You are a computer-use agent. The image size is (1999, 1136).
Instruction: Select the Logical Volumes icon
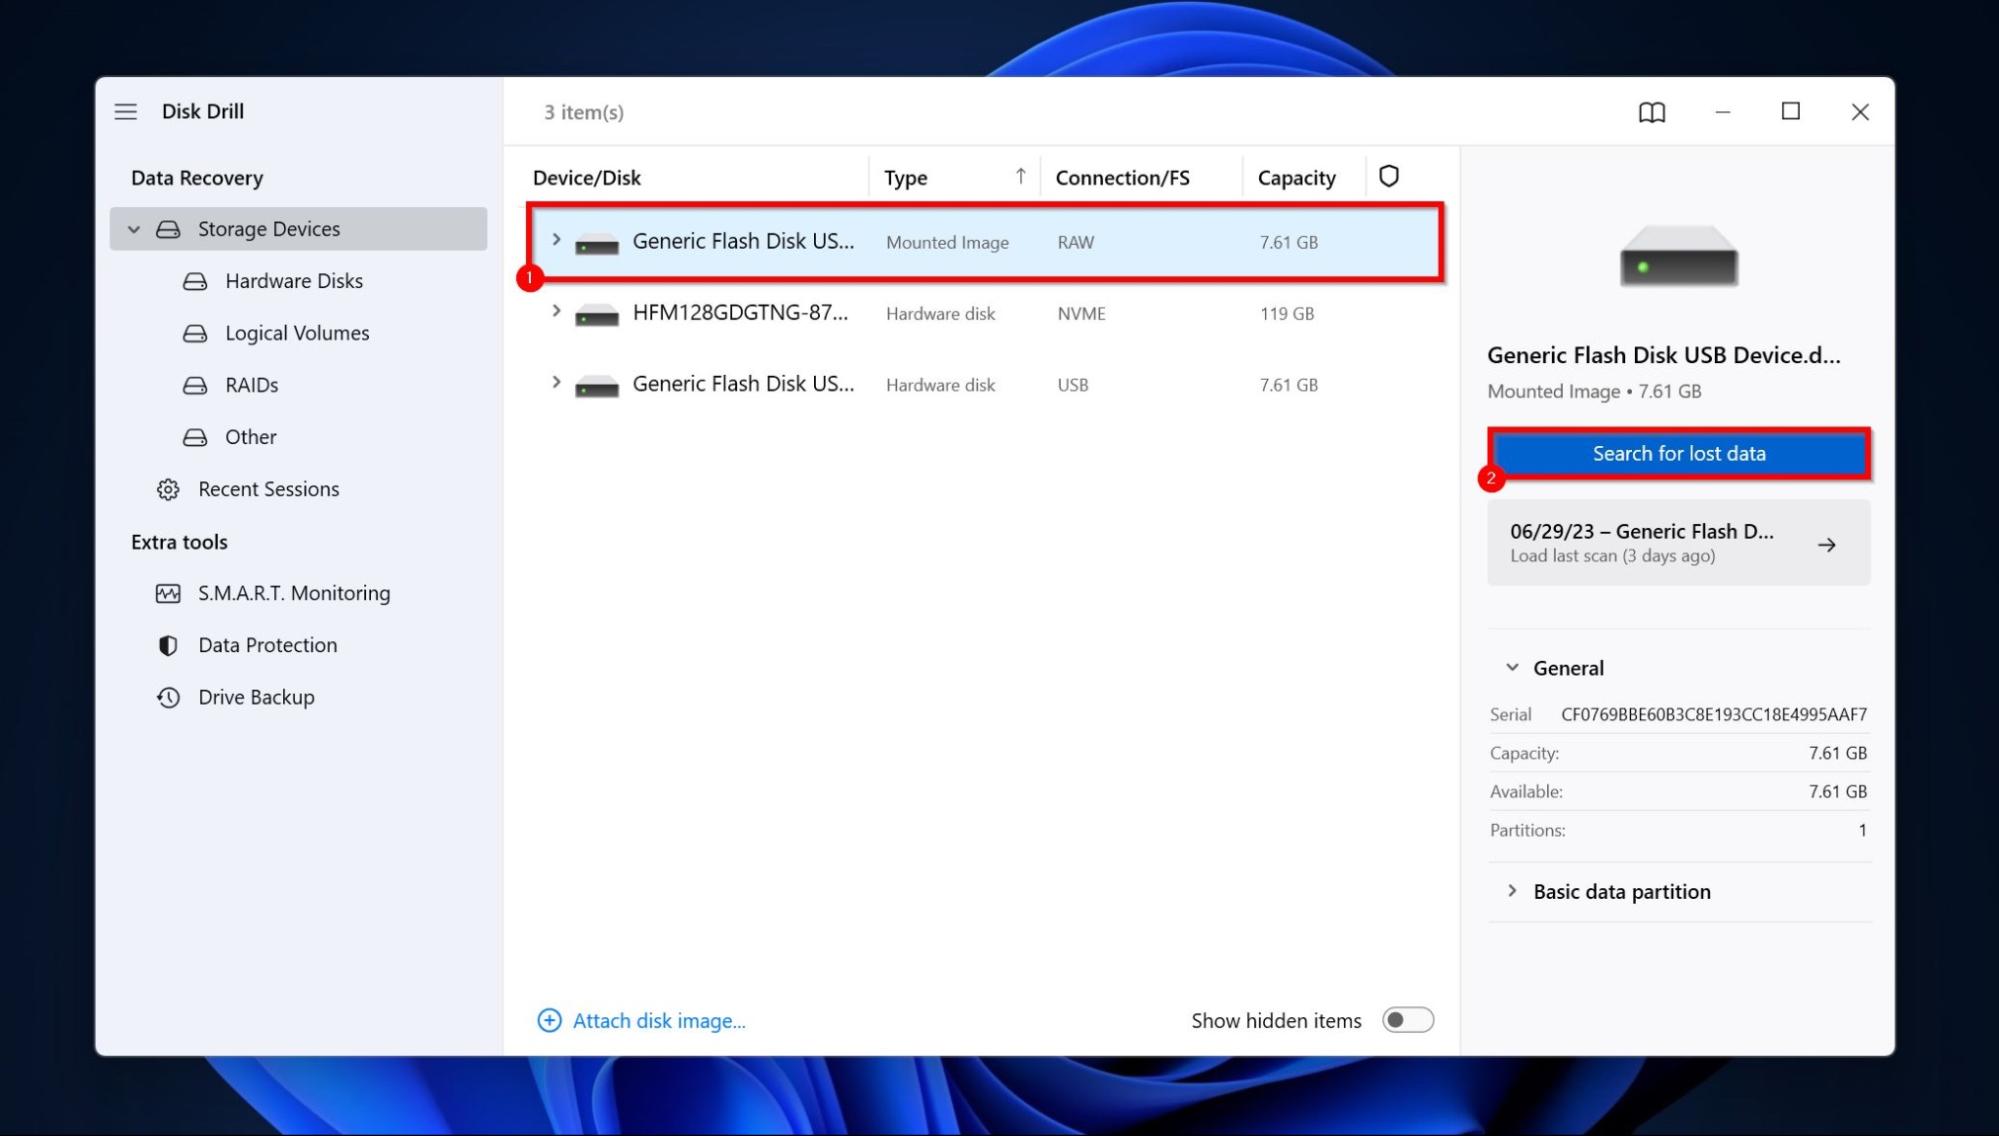(x=198, y=331)
